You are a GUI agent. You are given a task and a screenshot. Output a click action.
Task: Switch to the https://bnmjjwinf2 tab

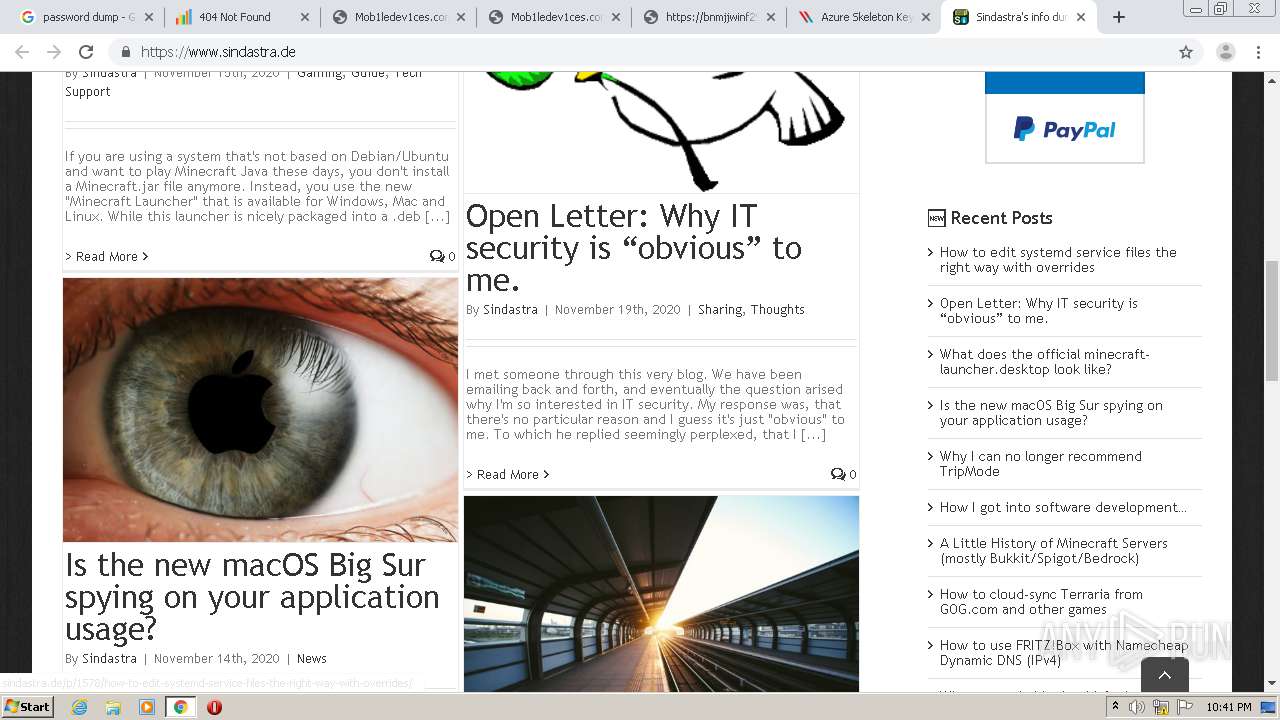[x=705, y=17]
